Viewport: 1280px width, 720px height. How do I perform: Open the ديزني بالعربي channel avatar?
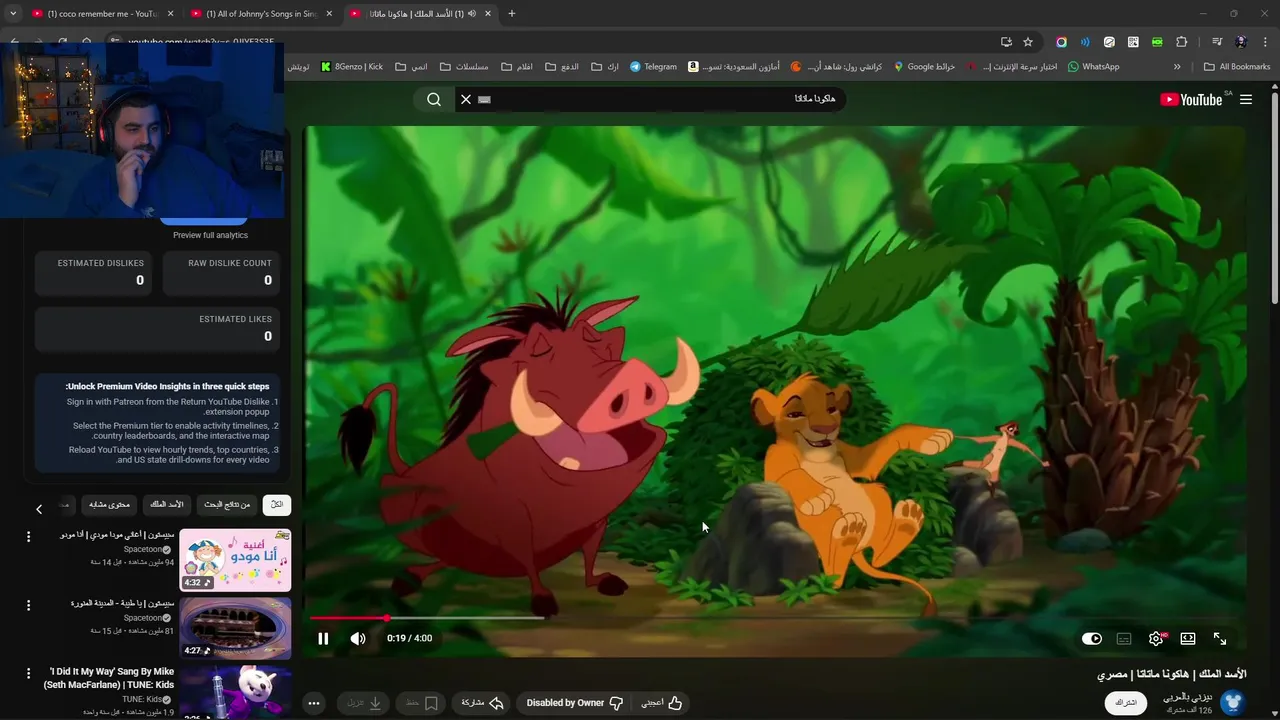[1232, 703]
